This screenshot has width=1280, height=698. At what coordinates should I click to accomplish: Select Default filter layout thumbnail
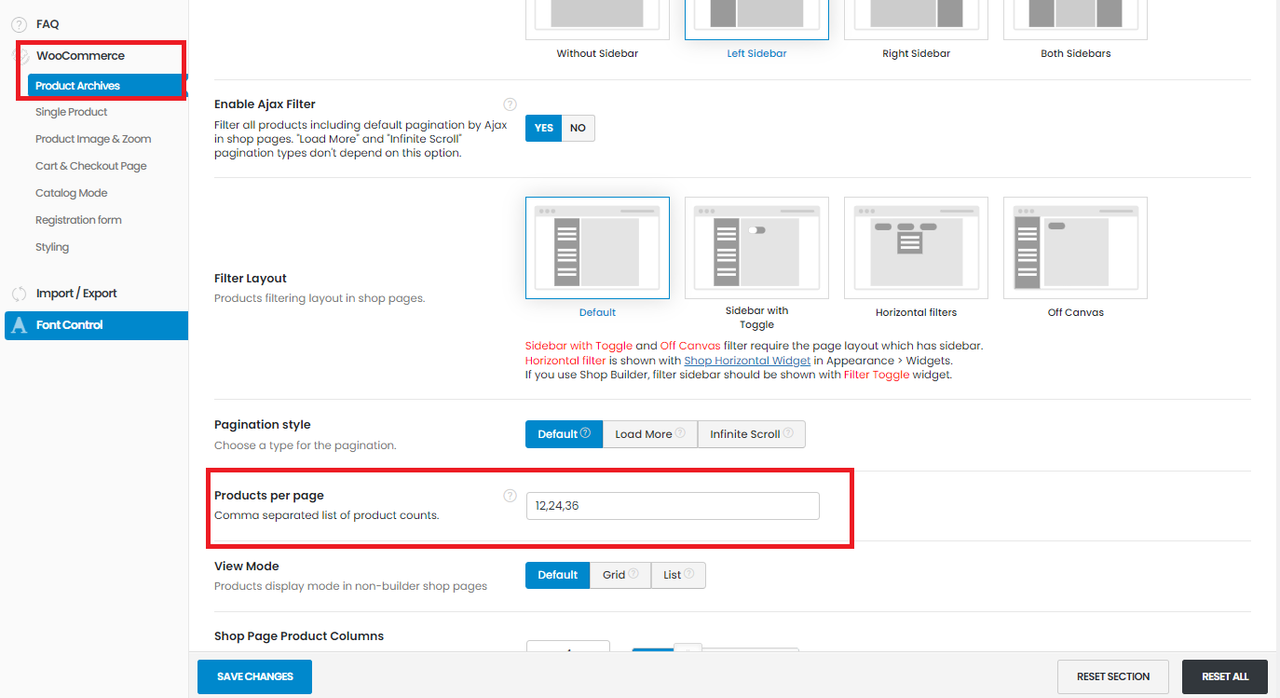pyautogui.click(x=597, y=248)
